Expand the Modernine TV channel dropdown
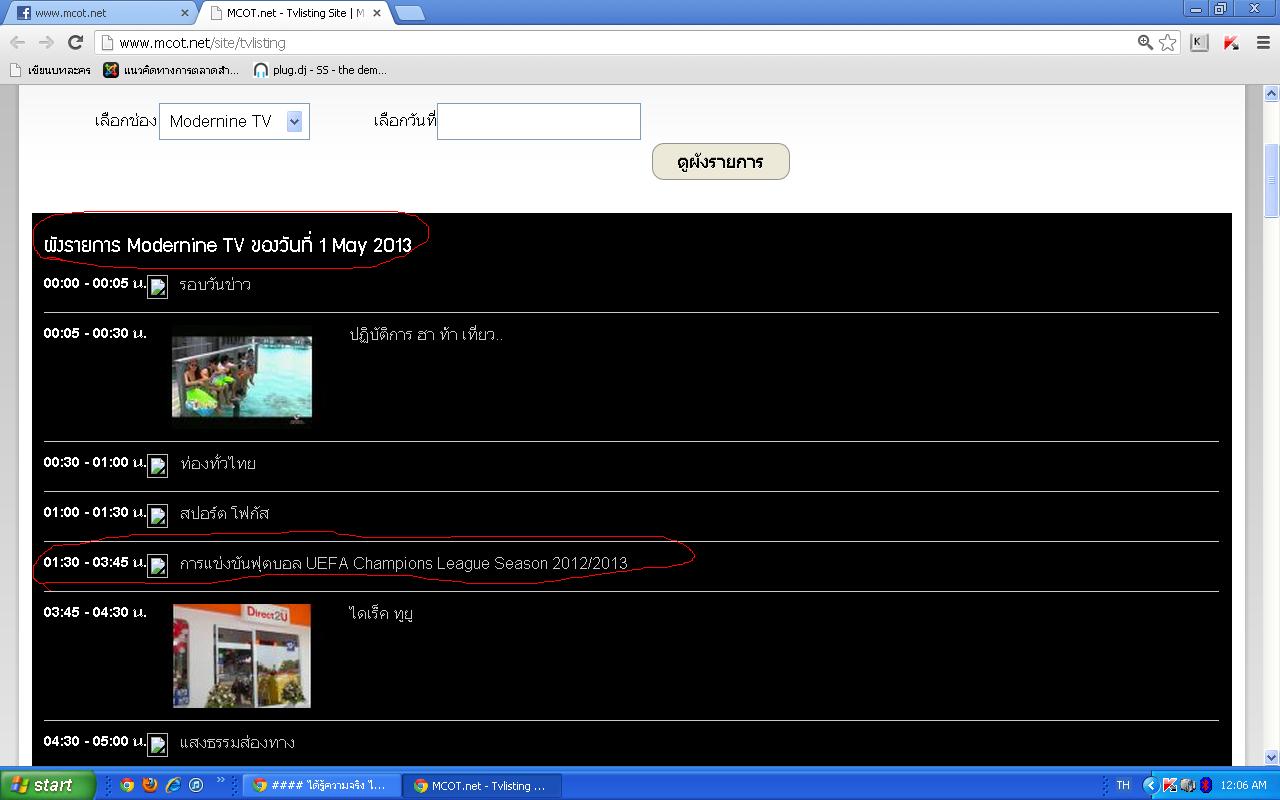Screen dimensions: 1280x800 [x=234, y=121]
